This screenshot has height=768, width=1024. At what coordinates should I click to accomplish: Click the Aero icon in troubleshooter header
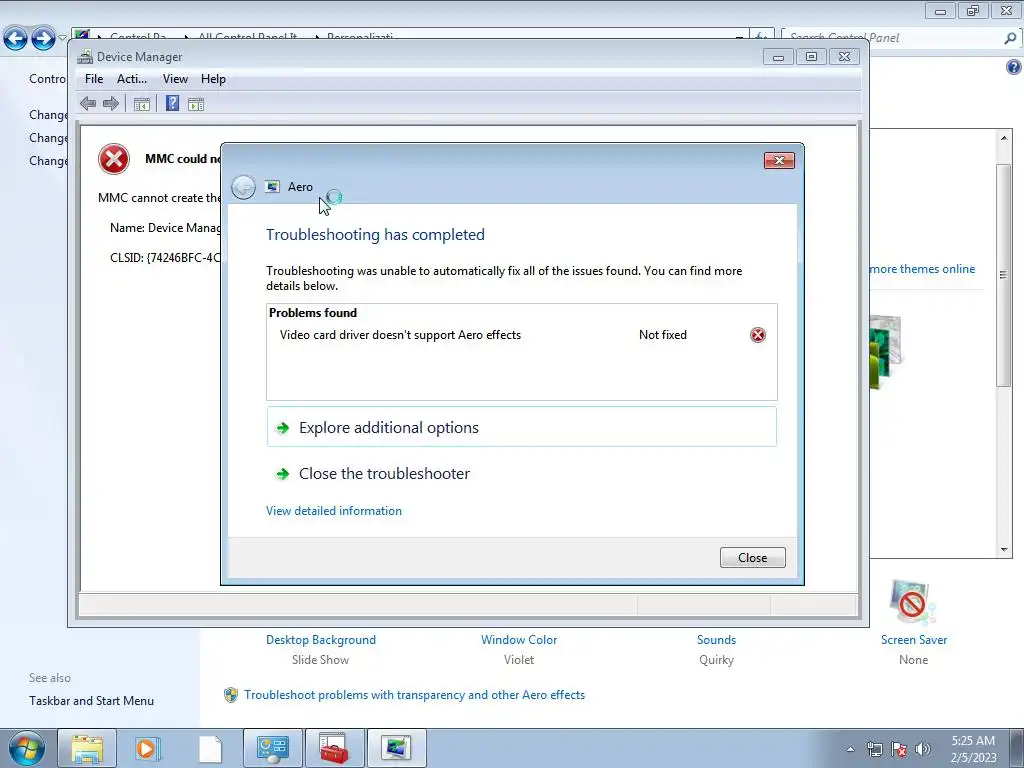point(272,187)
